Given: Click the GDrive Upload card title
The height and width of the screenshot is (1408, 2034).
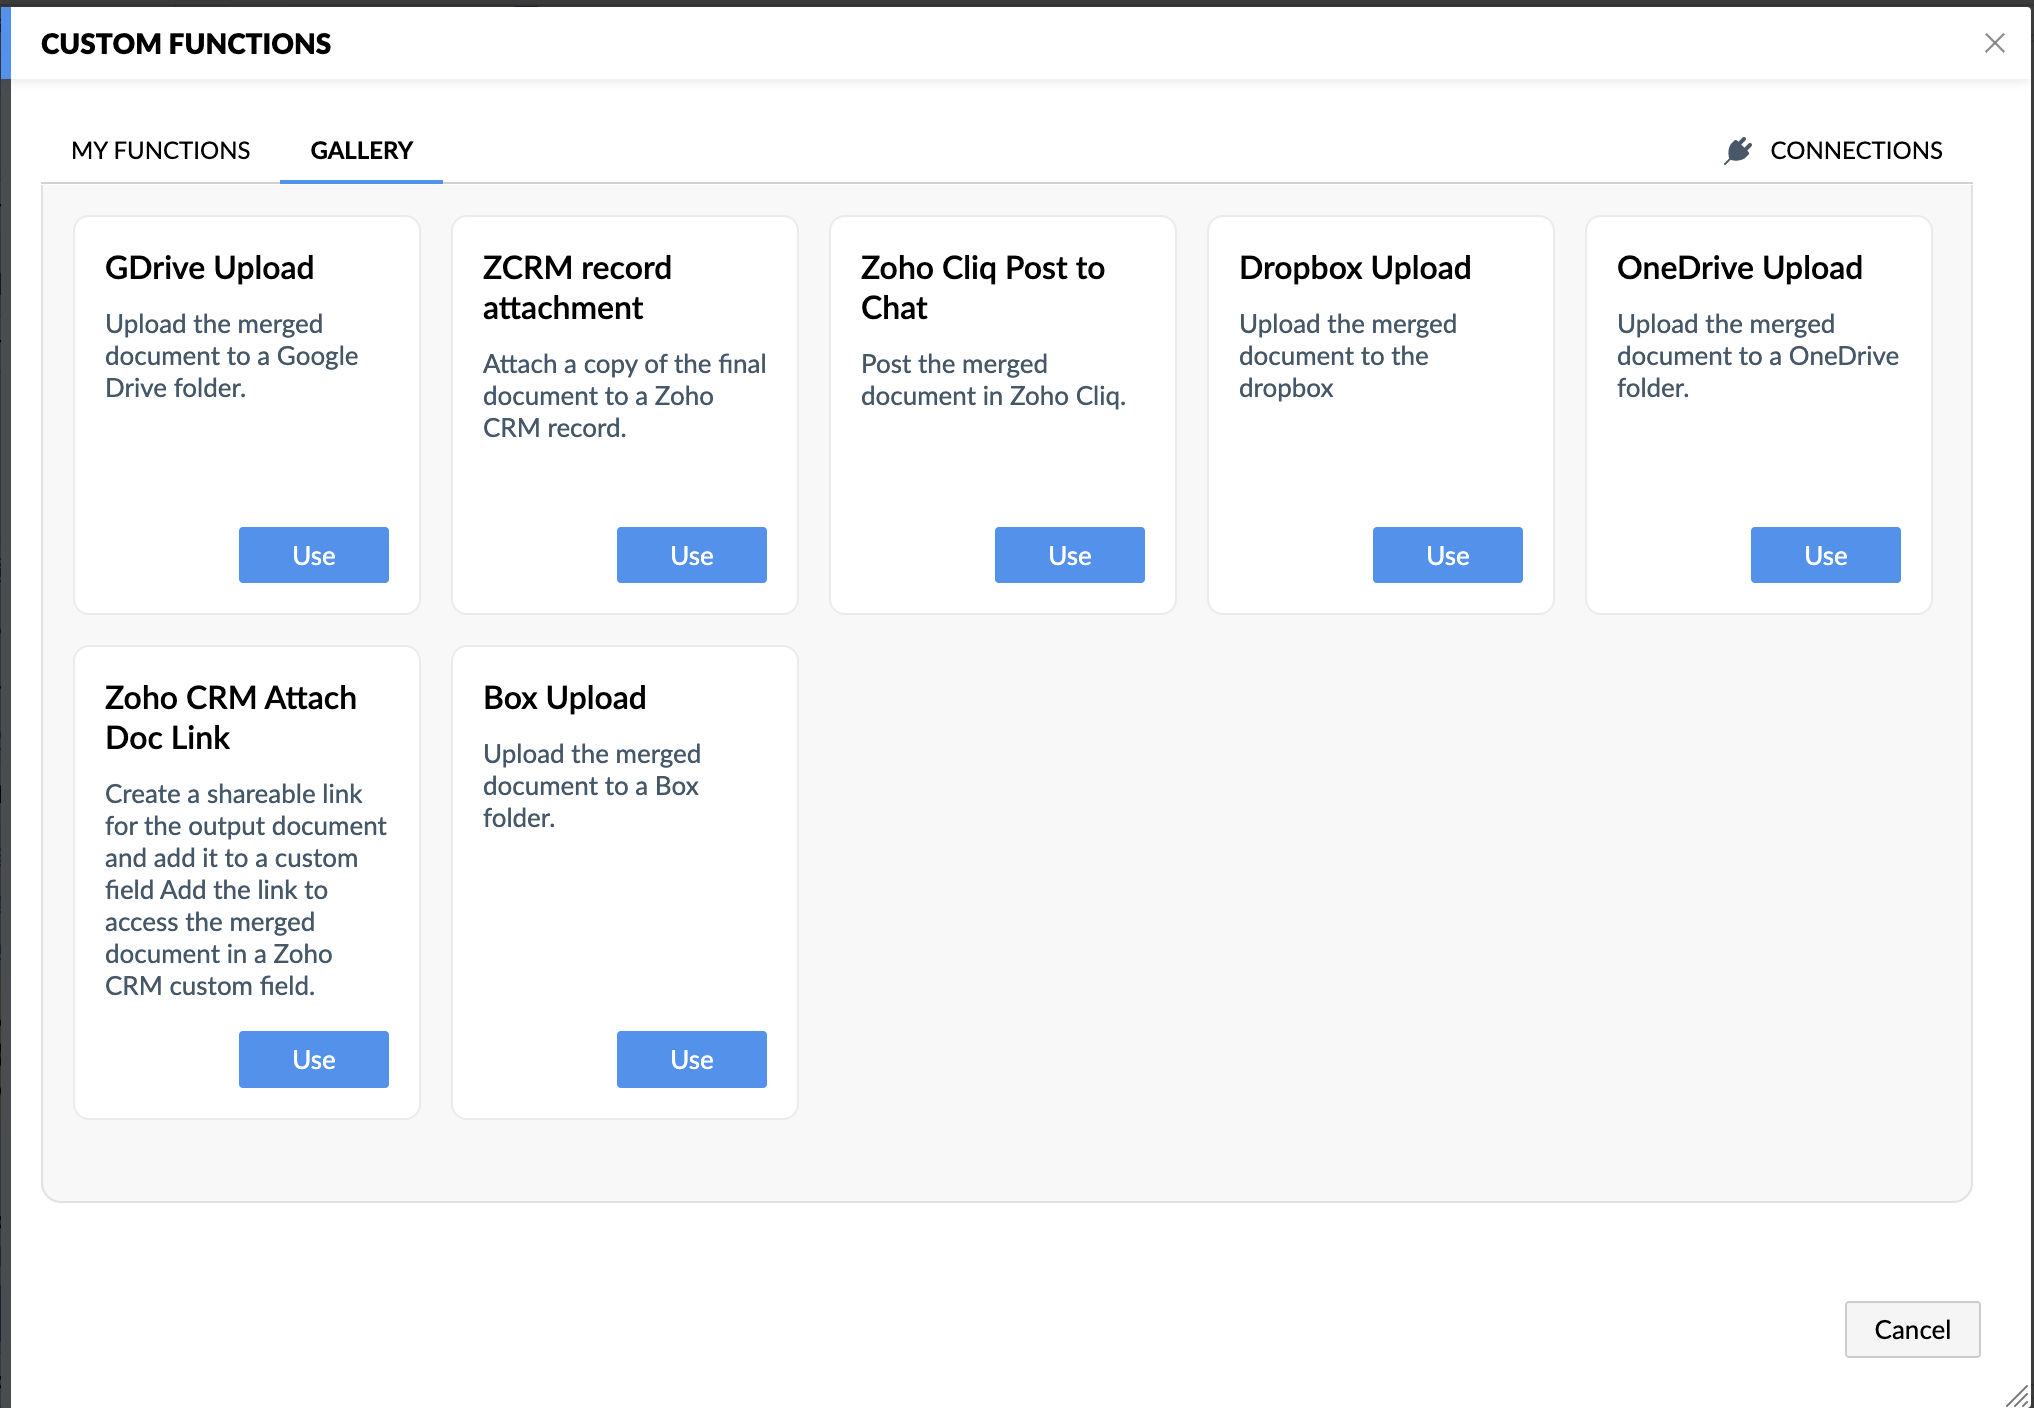Looking at the screenshot, I should 209,268.
